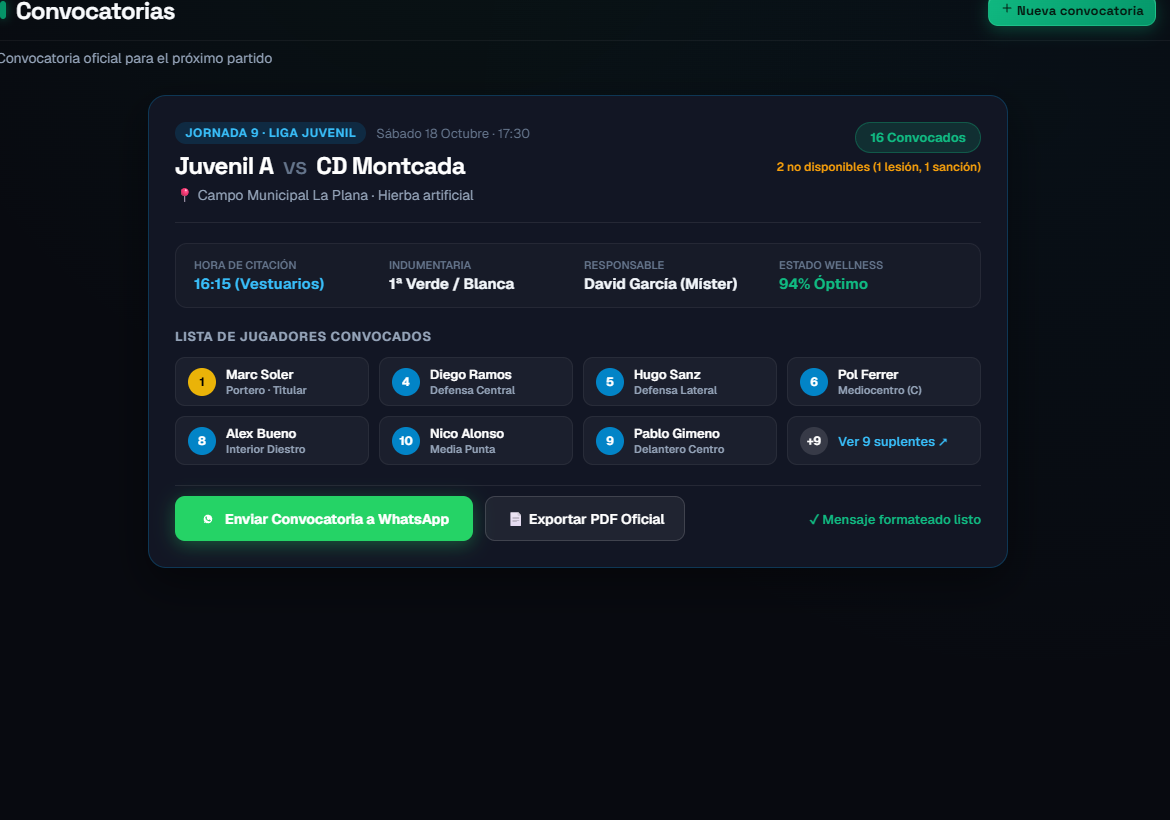Click the WhatsApp icon on the send button

click(x=208, y=519)
